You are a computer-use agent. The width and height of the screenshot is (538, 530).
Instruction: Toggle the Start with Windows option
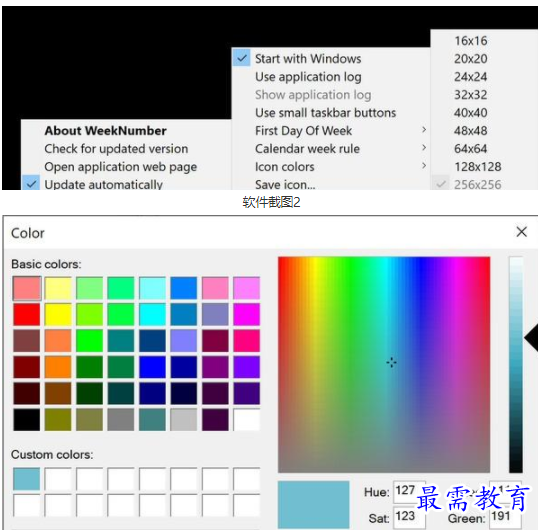click(331, 59)
